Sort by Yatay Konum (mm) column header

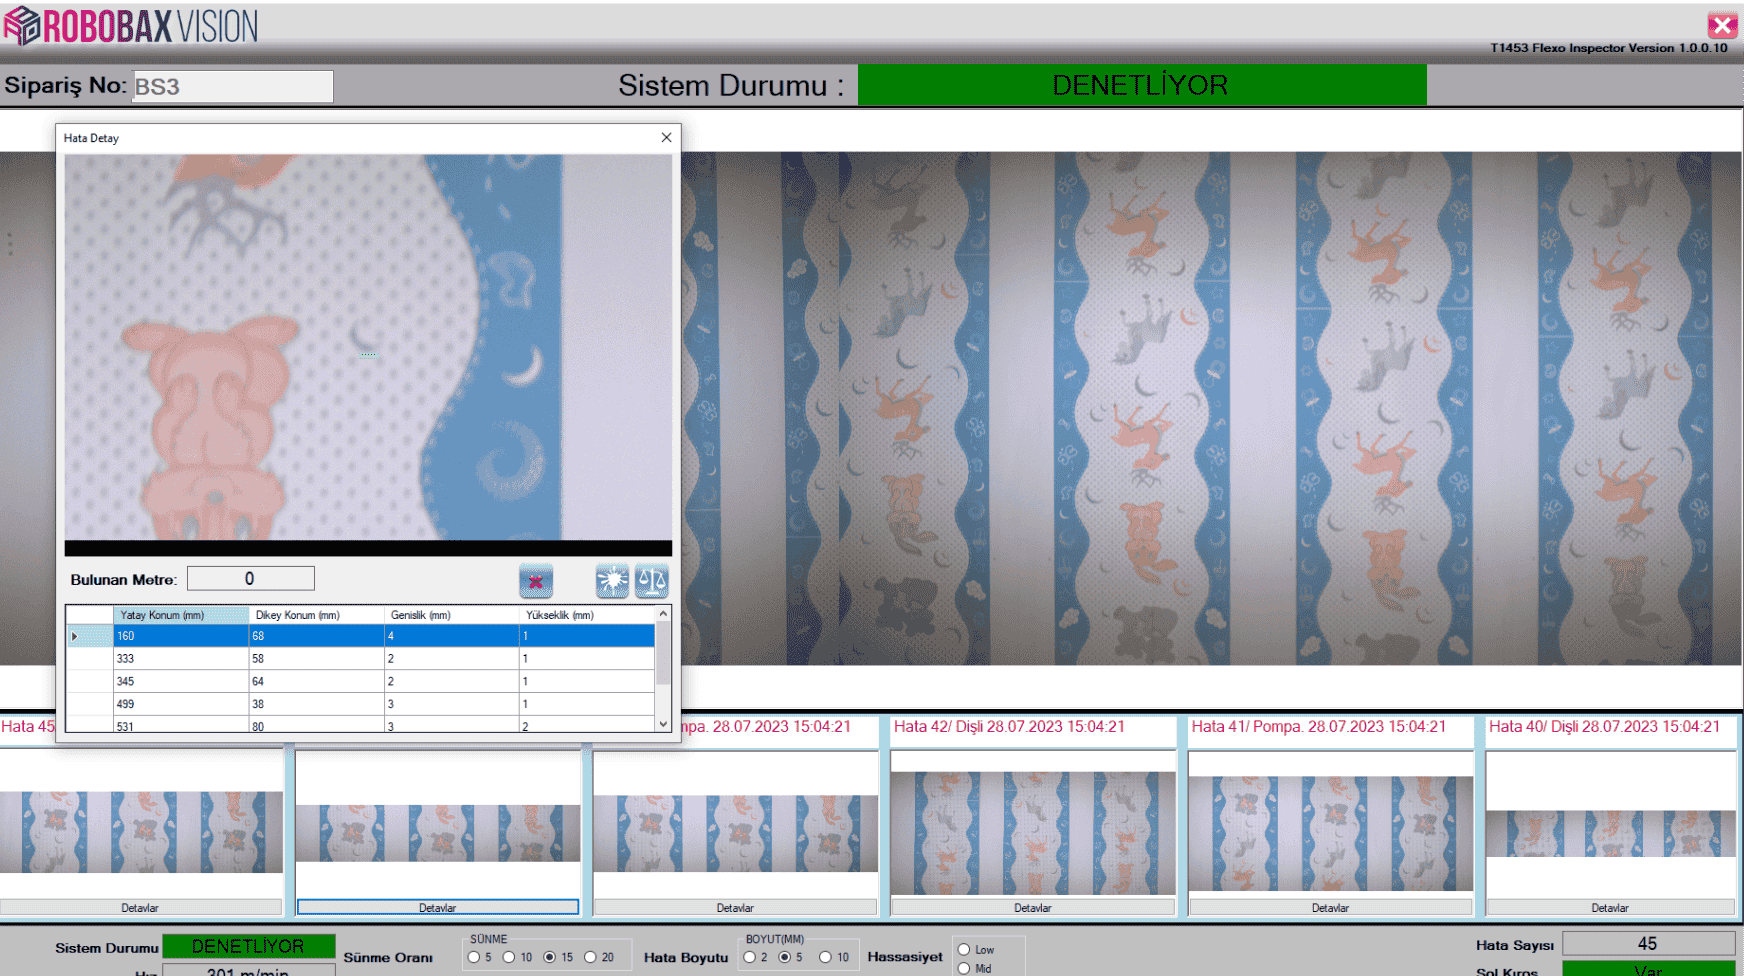[x=181, y=615]
